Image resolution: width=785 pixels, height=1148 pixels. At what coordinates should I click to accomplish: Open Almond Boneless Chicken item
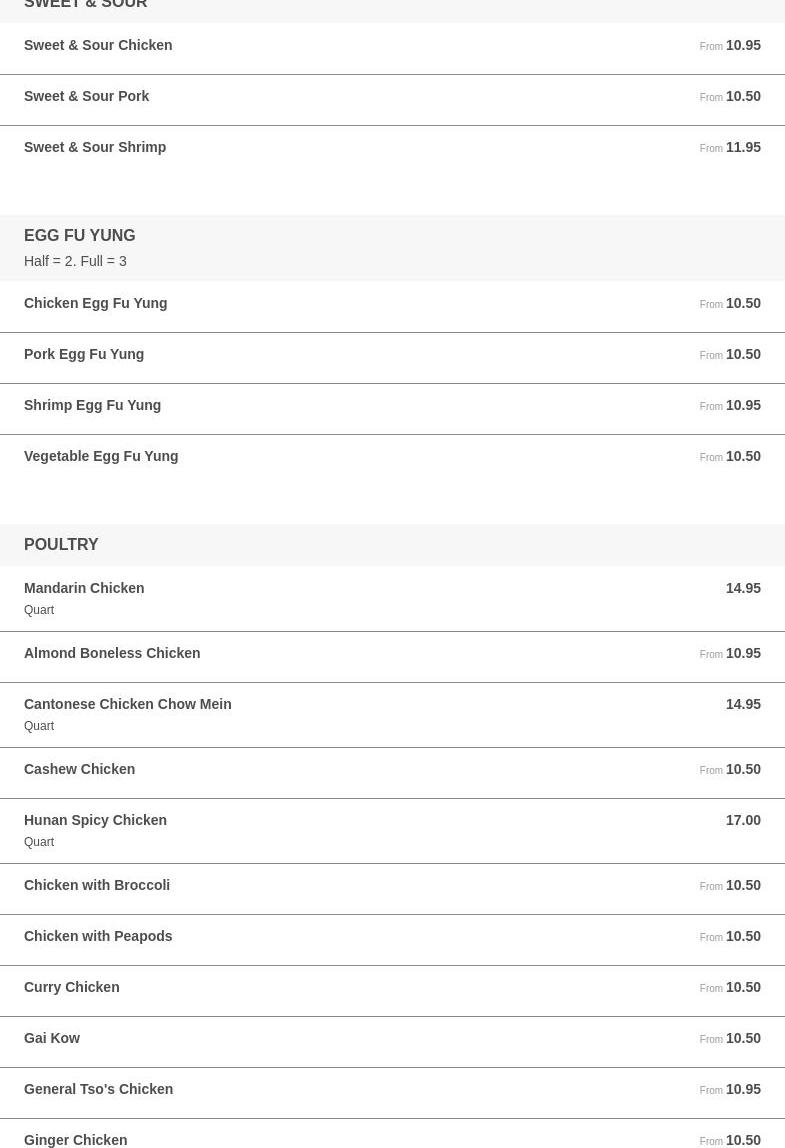tap(392, 657)
